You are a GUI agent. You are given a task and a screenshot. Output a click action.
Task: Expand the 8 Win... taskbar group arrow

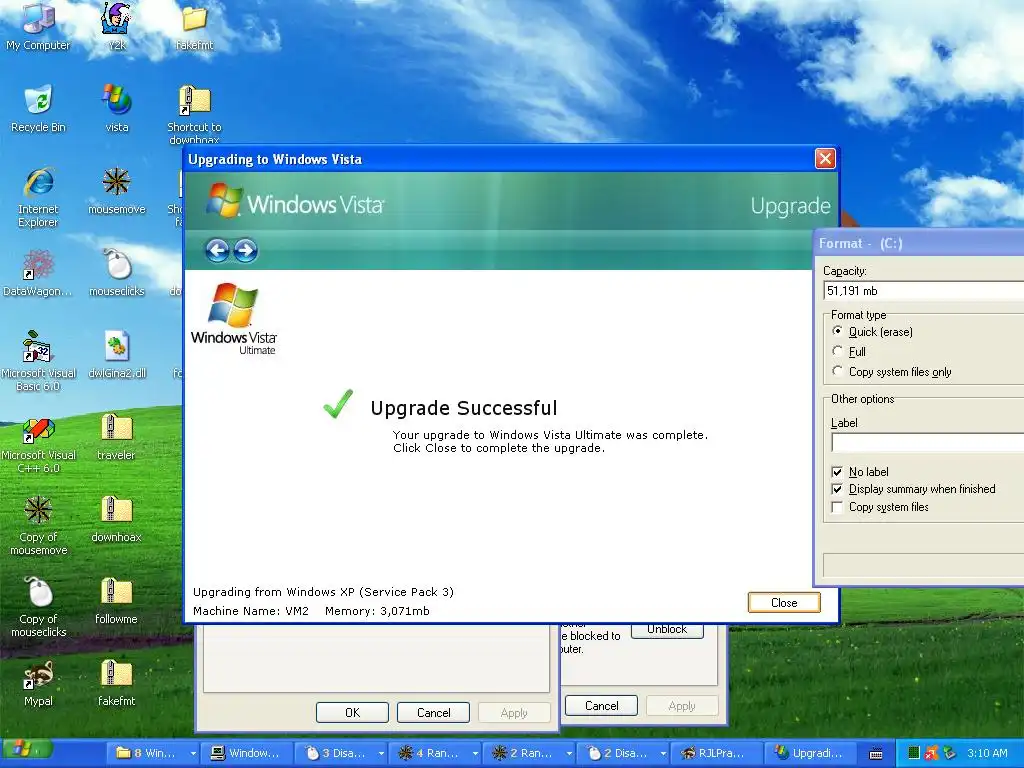[193, 753]
